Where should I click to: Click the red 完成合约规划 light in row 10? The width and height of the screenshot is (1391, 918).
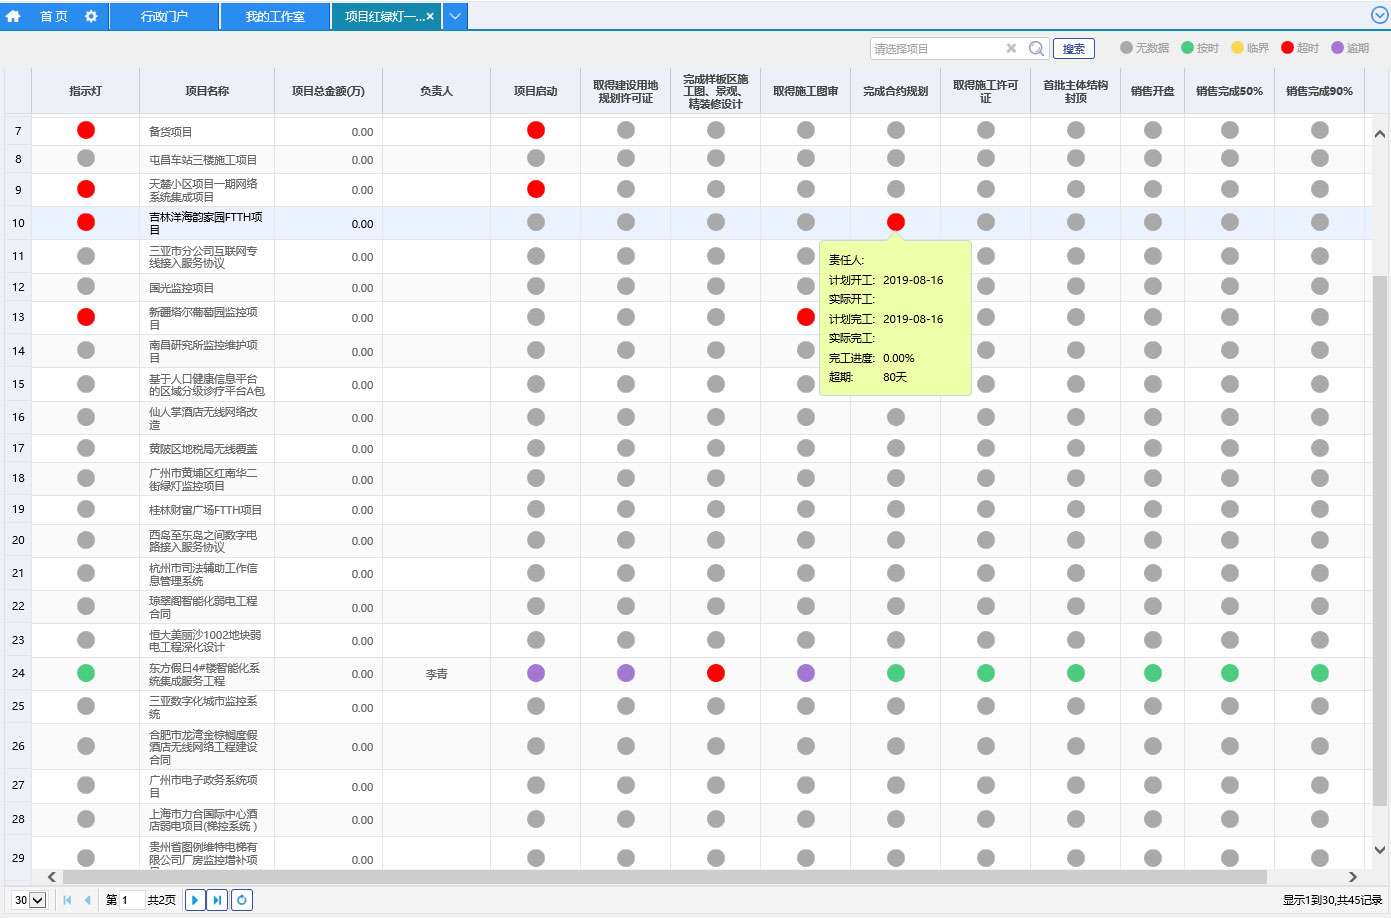[x=896, y=222]
